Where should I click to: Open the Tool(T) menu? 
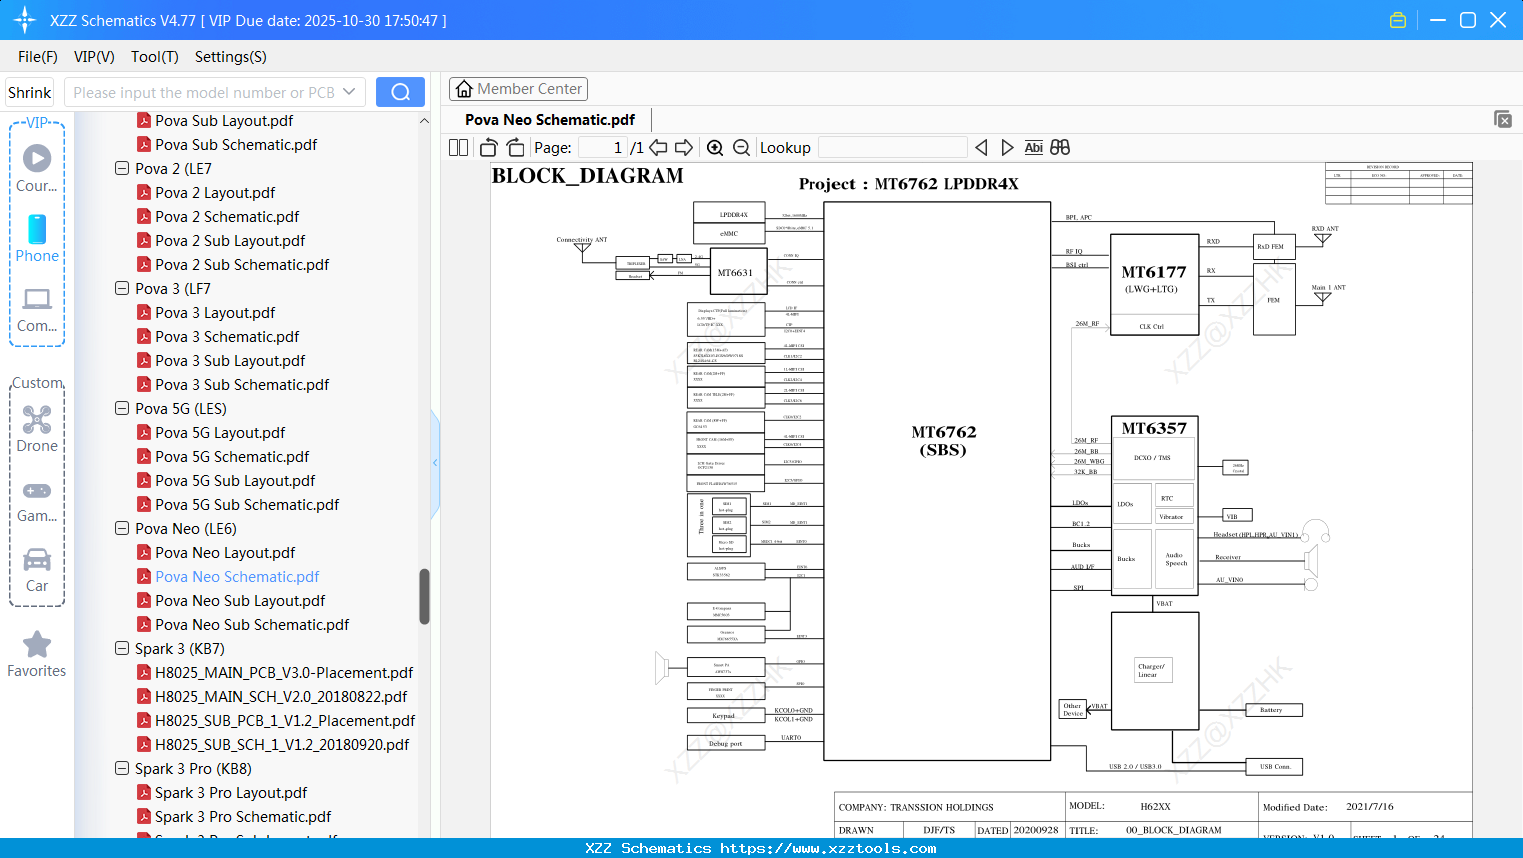(x=154, y=57)
